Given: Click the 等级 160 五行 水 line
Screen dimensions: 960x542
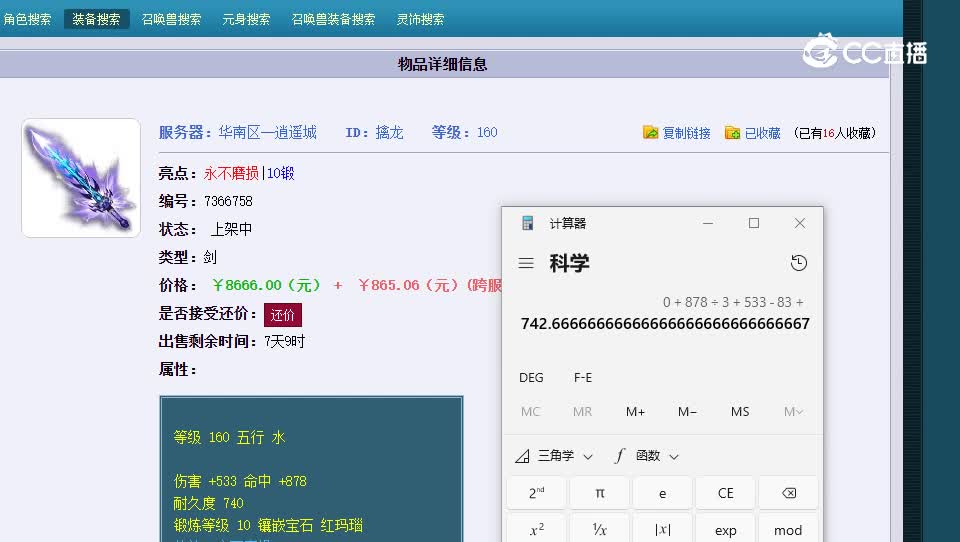Looking at the screenshot, I should 229,437.
